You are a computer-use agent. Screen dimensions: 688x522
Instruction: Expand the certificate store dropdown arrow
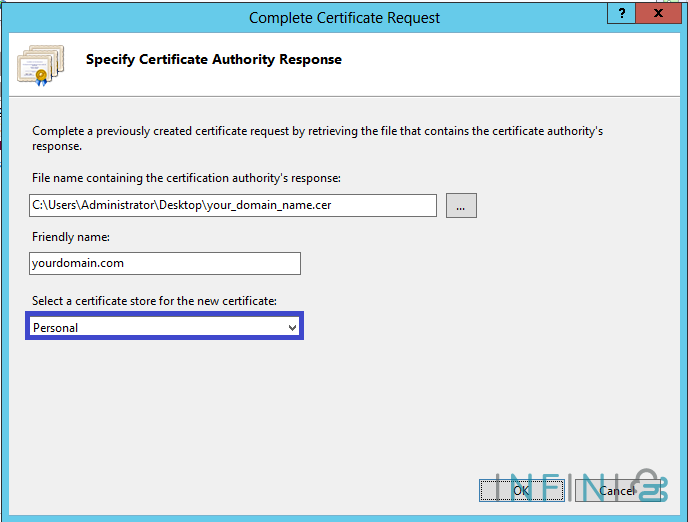(x=292, y=327)
